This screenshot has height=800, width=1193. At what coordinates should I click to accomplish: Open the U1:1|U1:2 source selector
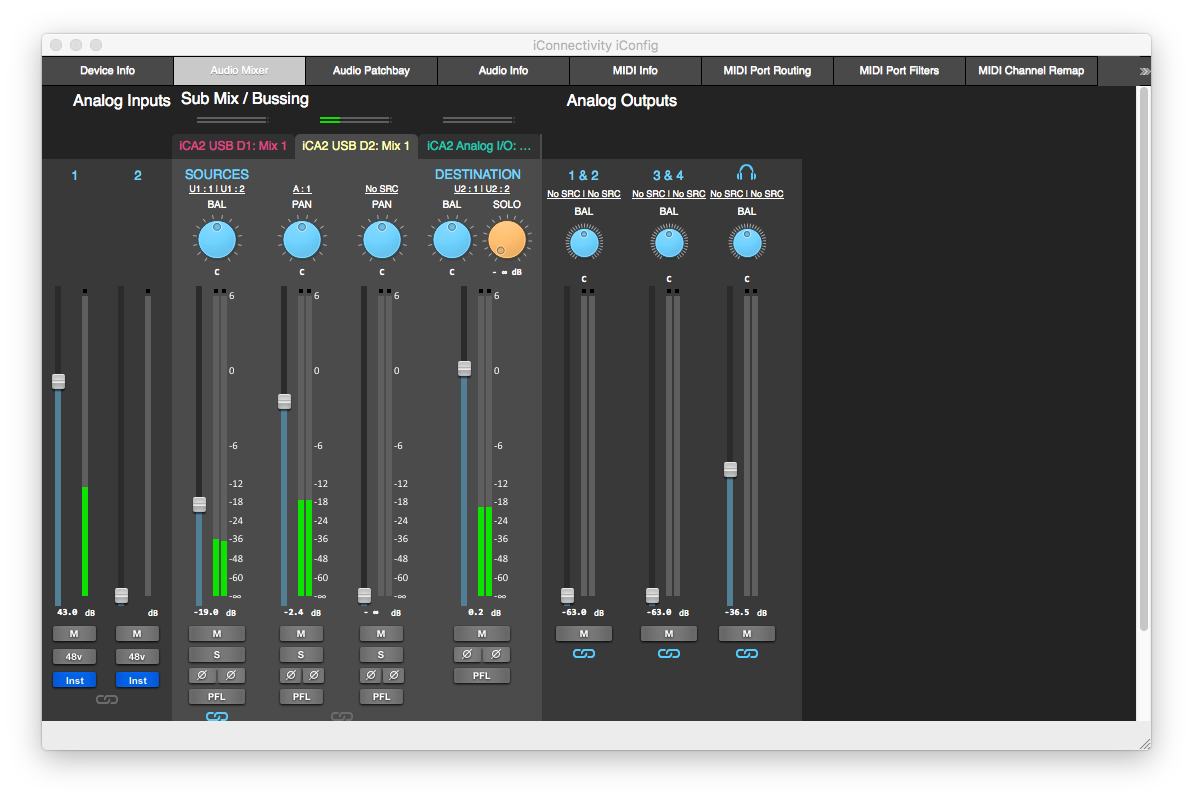(x=217, y=189)
